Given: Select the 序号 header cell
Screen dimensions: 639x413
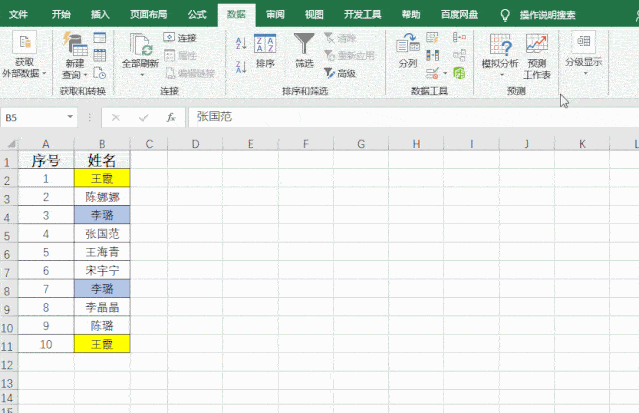Looking at the screenshot, I should point(46,160).
